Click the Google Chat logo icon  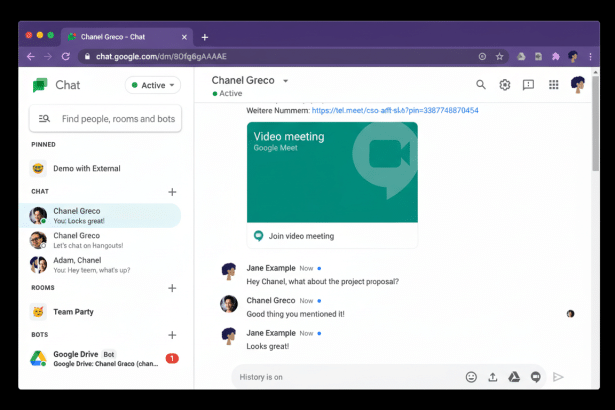pos(40,85)
